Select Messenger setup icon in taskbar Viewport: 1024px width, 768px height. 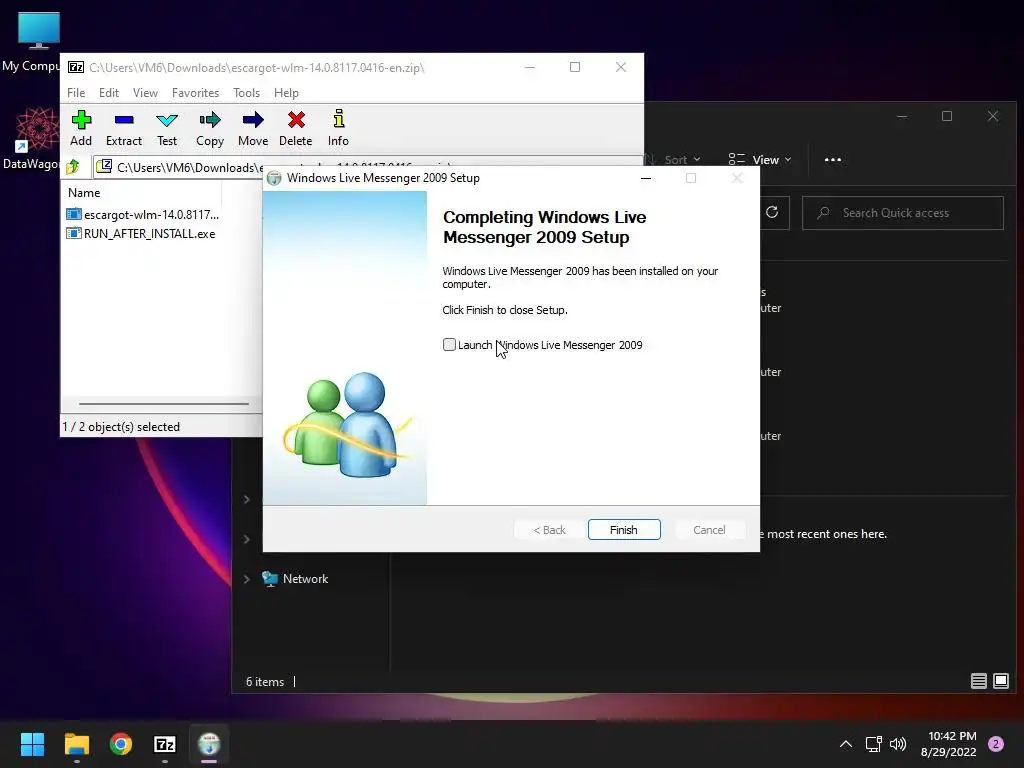coord(209,744)
